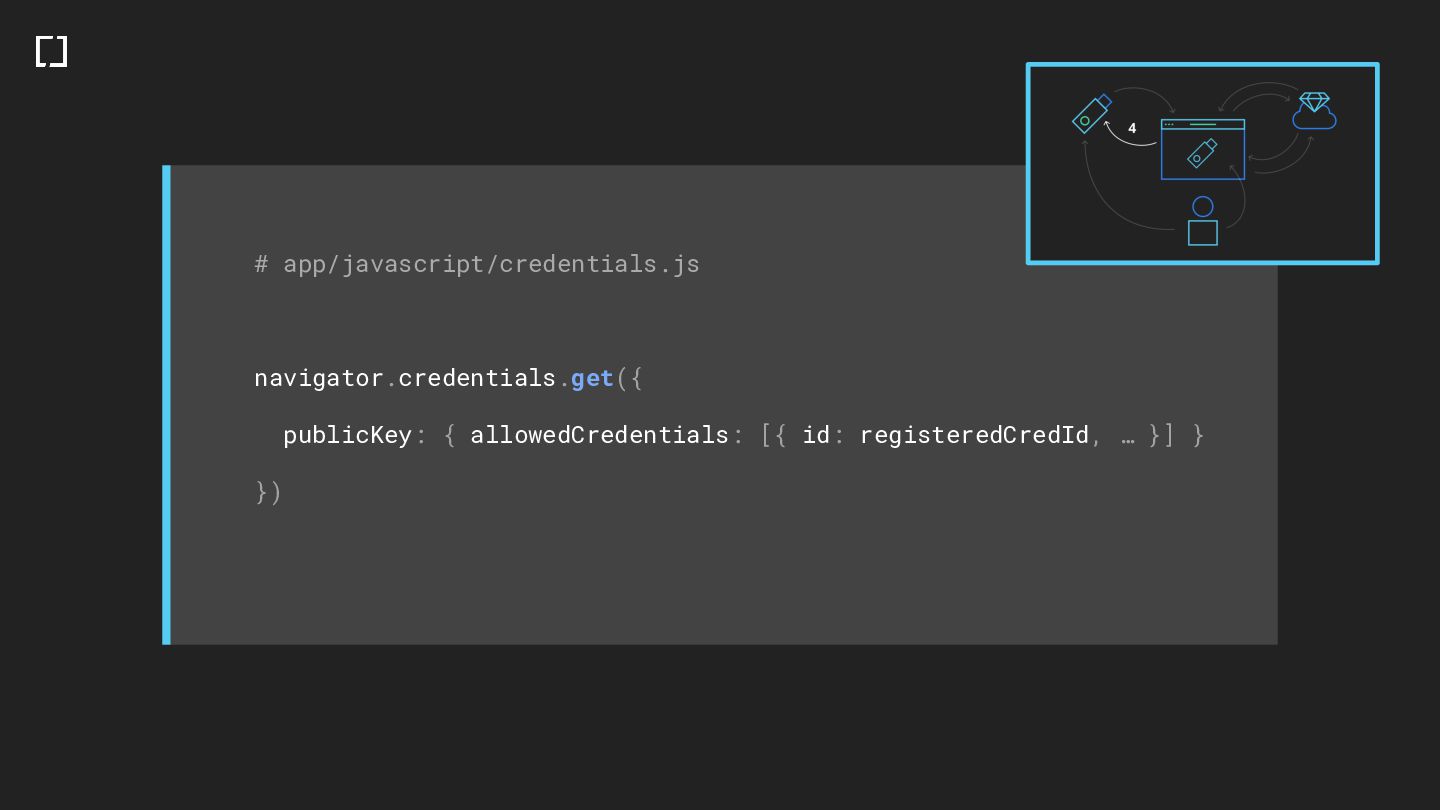Click the user's circular head icon
The height and width of the screenshot is (810, 1440).
coord(1203,206)
